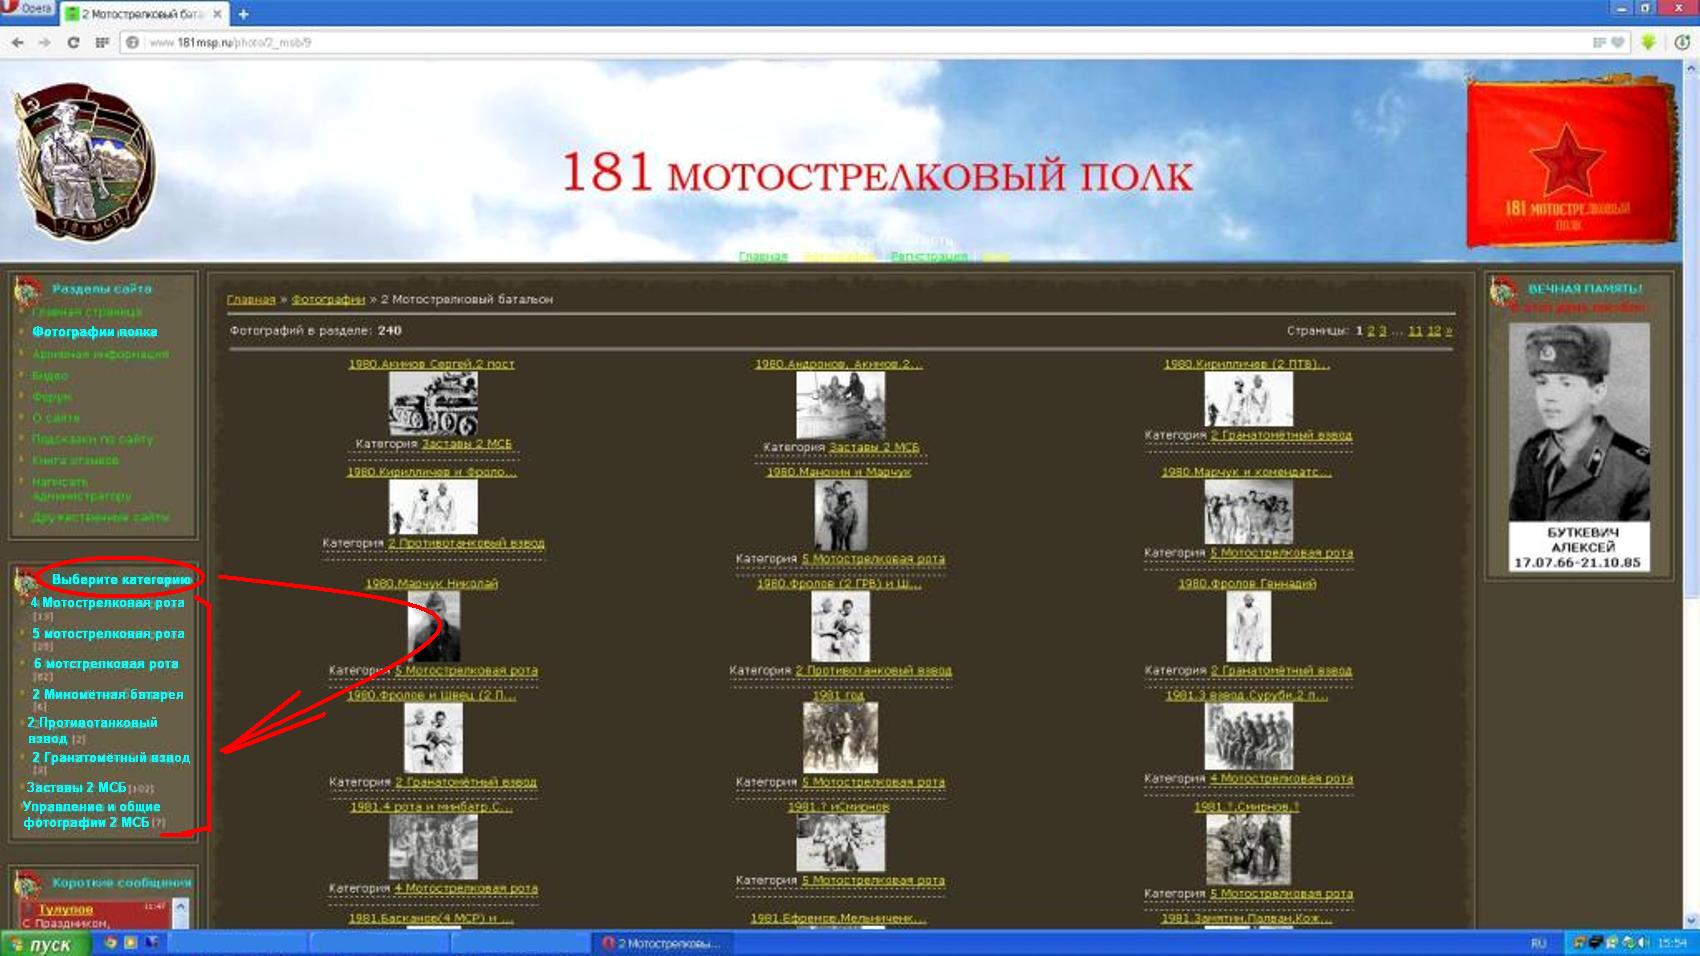
Task: Open title link '1981.? иСмирнов'
Action: 838,807
